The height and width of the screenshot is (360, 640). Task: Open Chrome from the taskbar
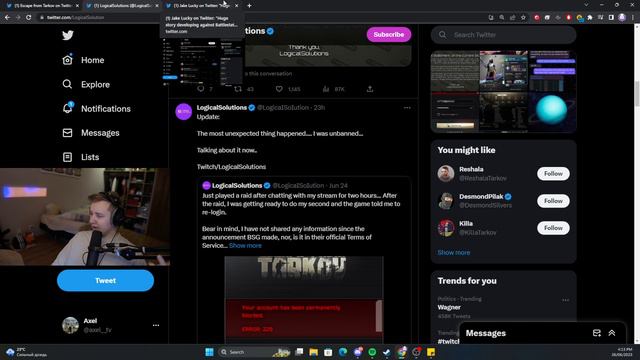pos(402,352)
